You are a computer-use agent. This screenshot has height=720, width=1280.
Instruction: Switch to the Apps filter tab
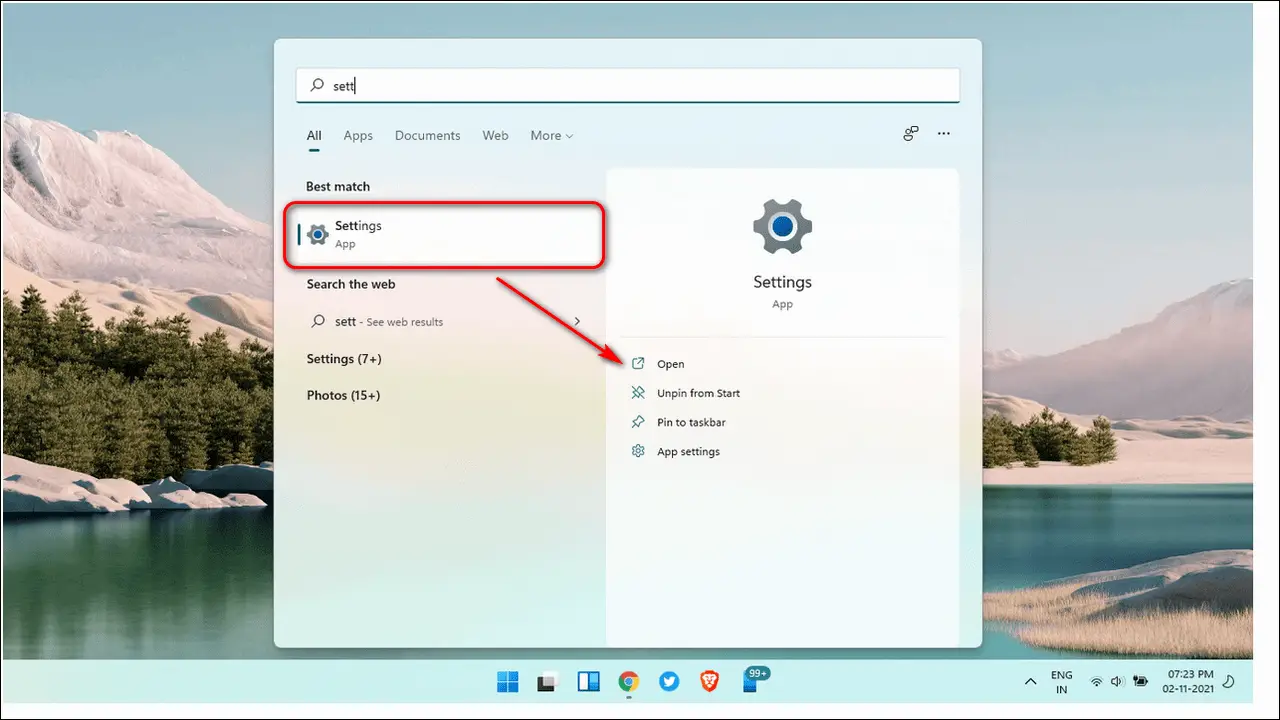(x=358, y=136)
